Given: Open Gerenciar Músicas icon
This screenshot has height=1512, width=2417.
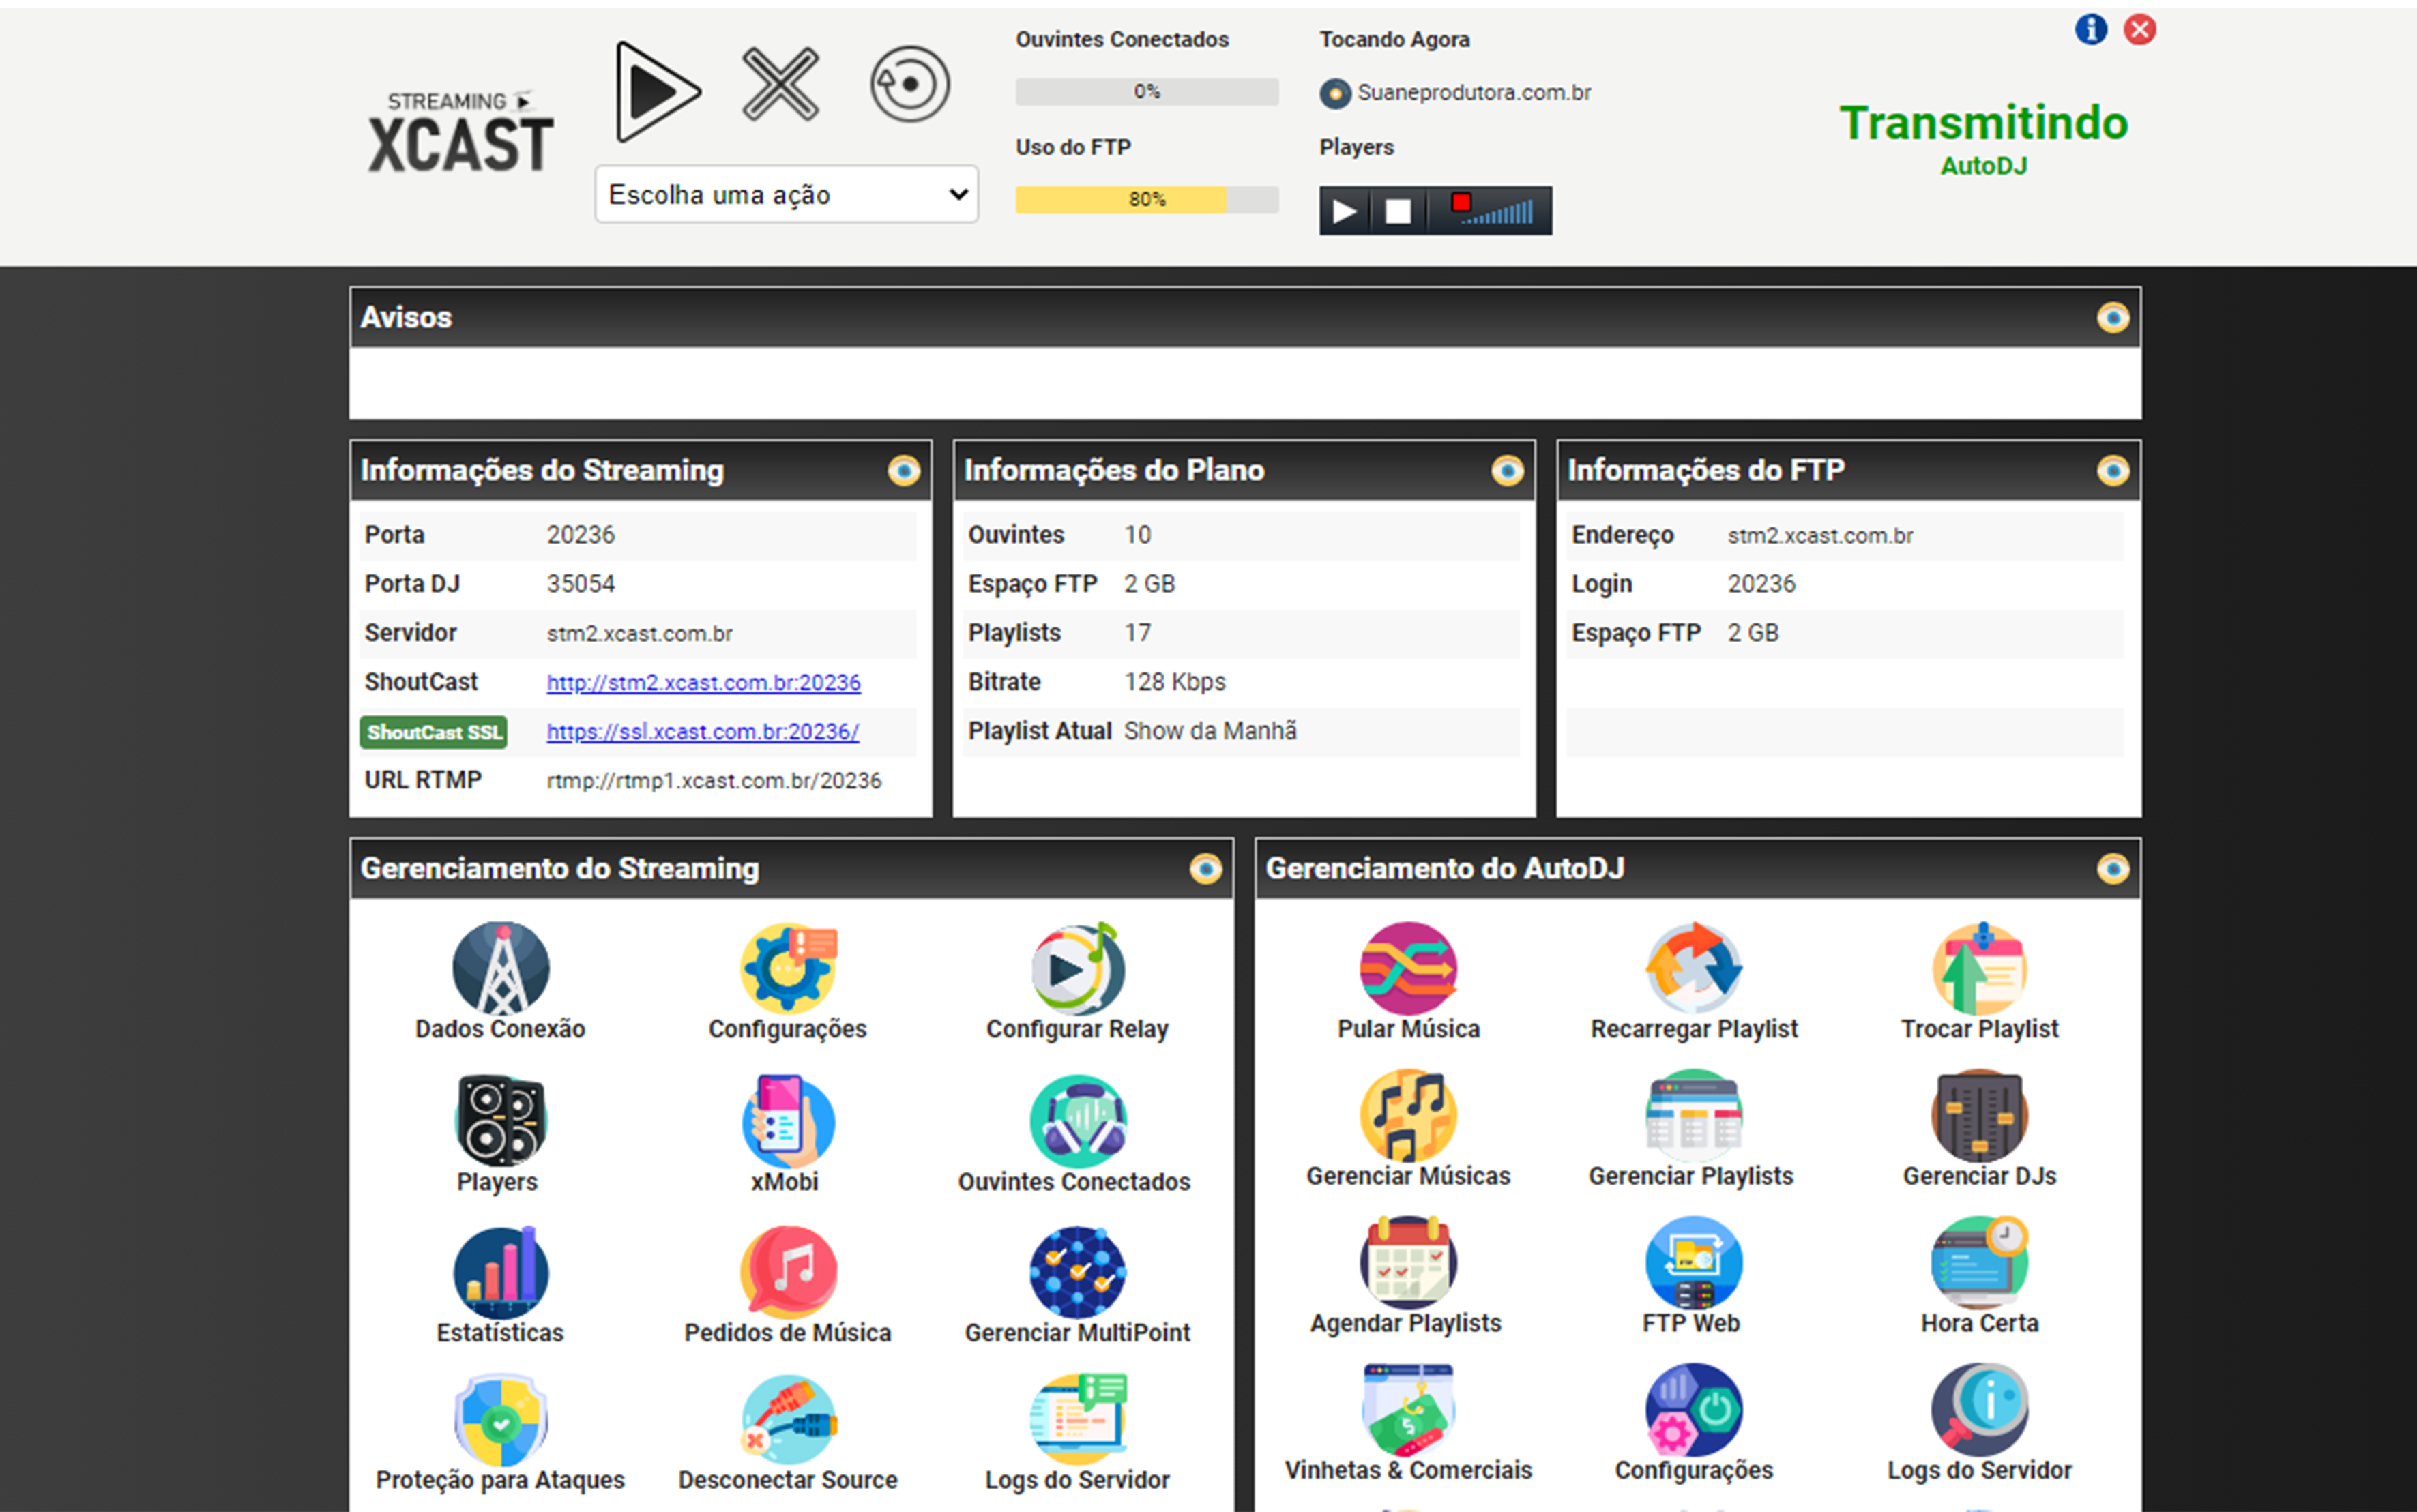Looking at the screenshot, I should point(1408,1115).
